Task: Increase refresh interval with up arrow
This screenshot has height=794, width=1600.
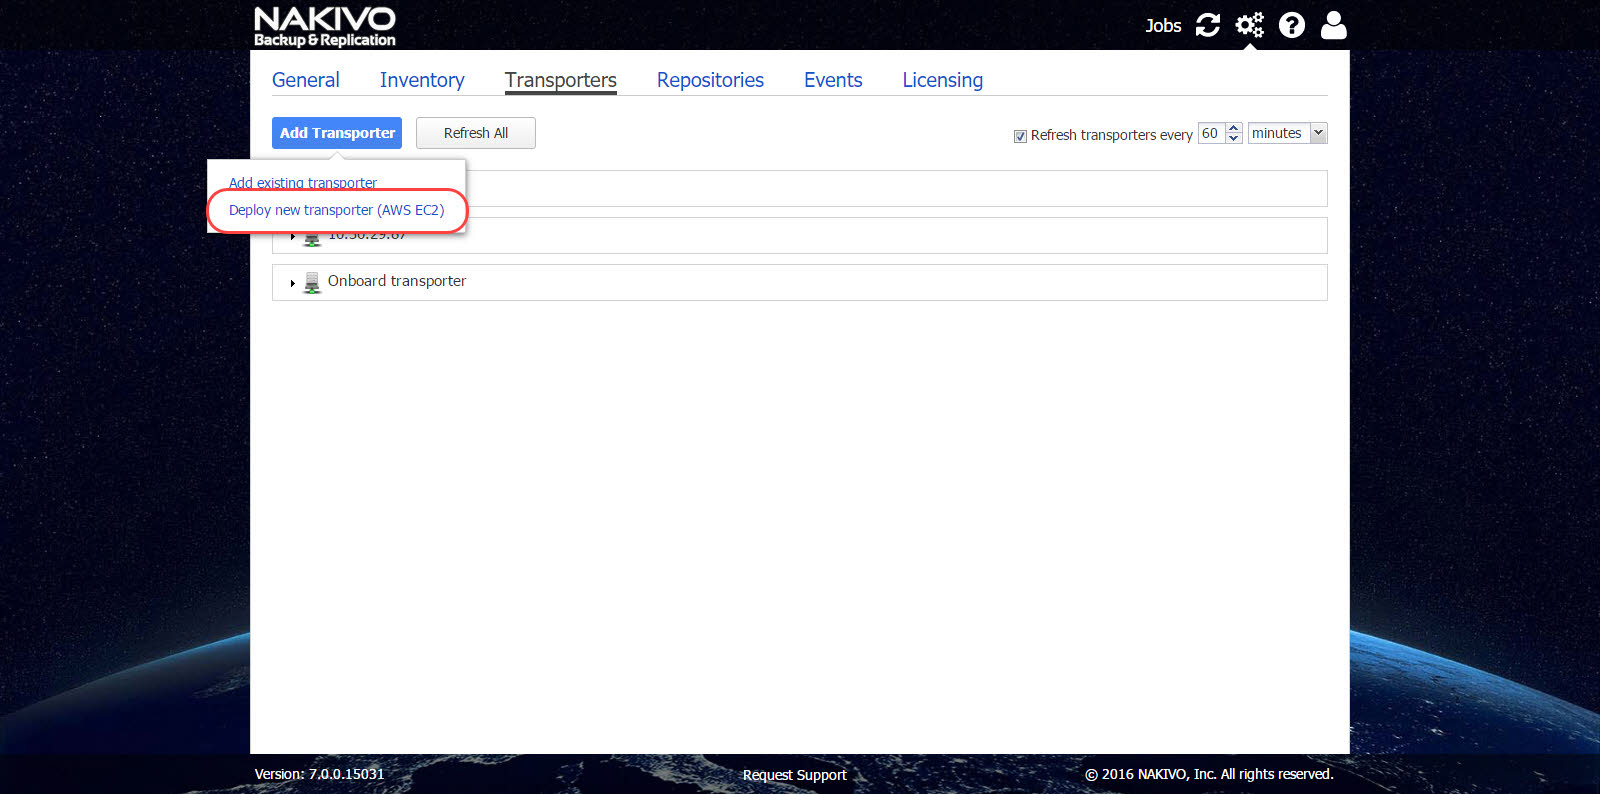Action: click(x=1234, y=128)
